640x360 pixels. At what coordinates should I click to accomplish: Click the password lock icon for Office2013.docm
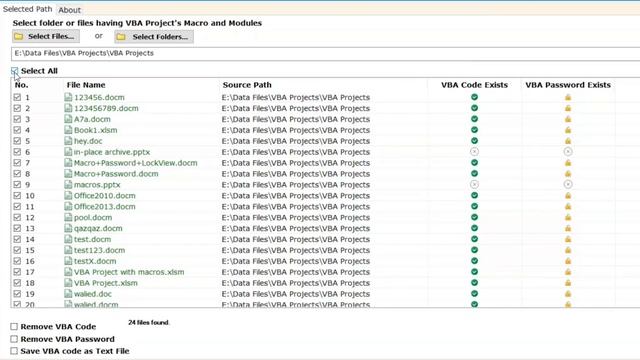click(x=568, y=207)
